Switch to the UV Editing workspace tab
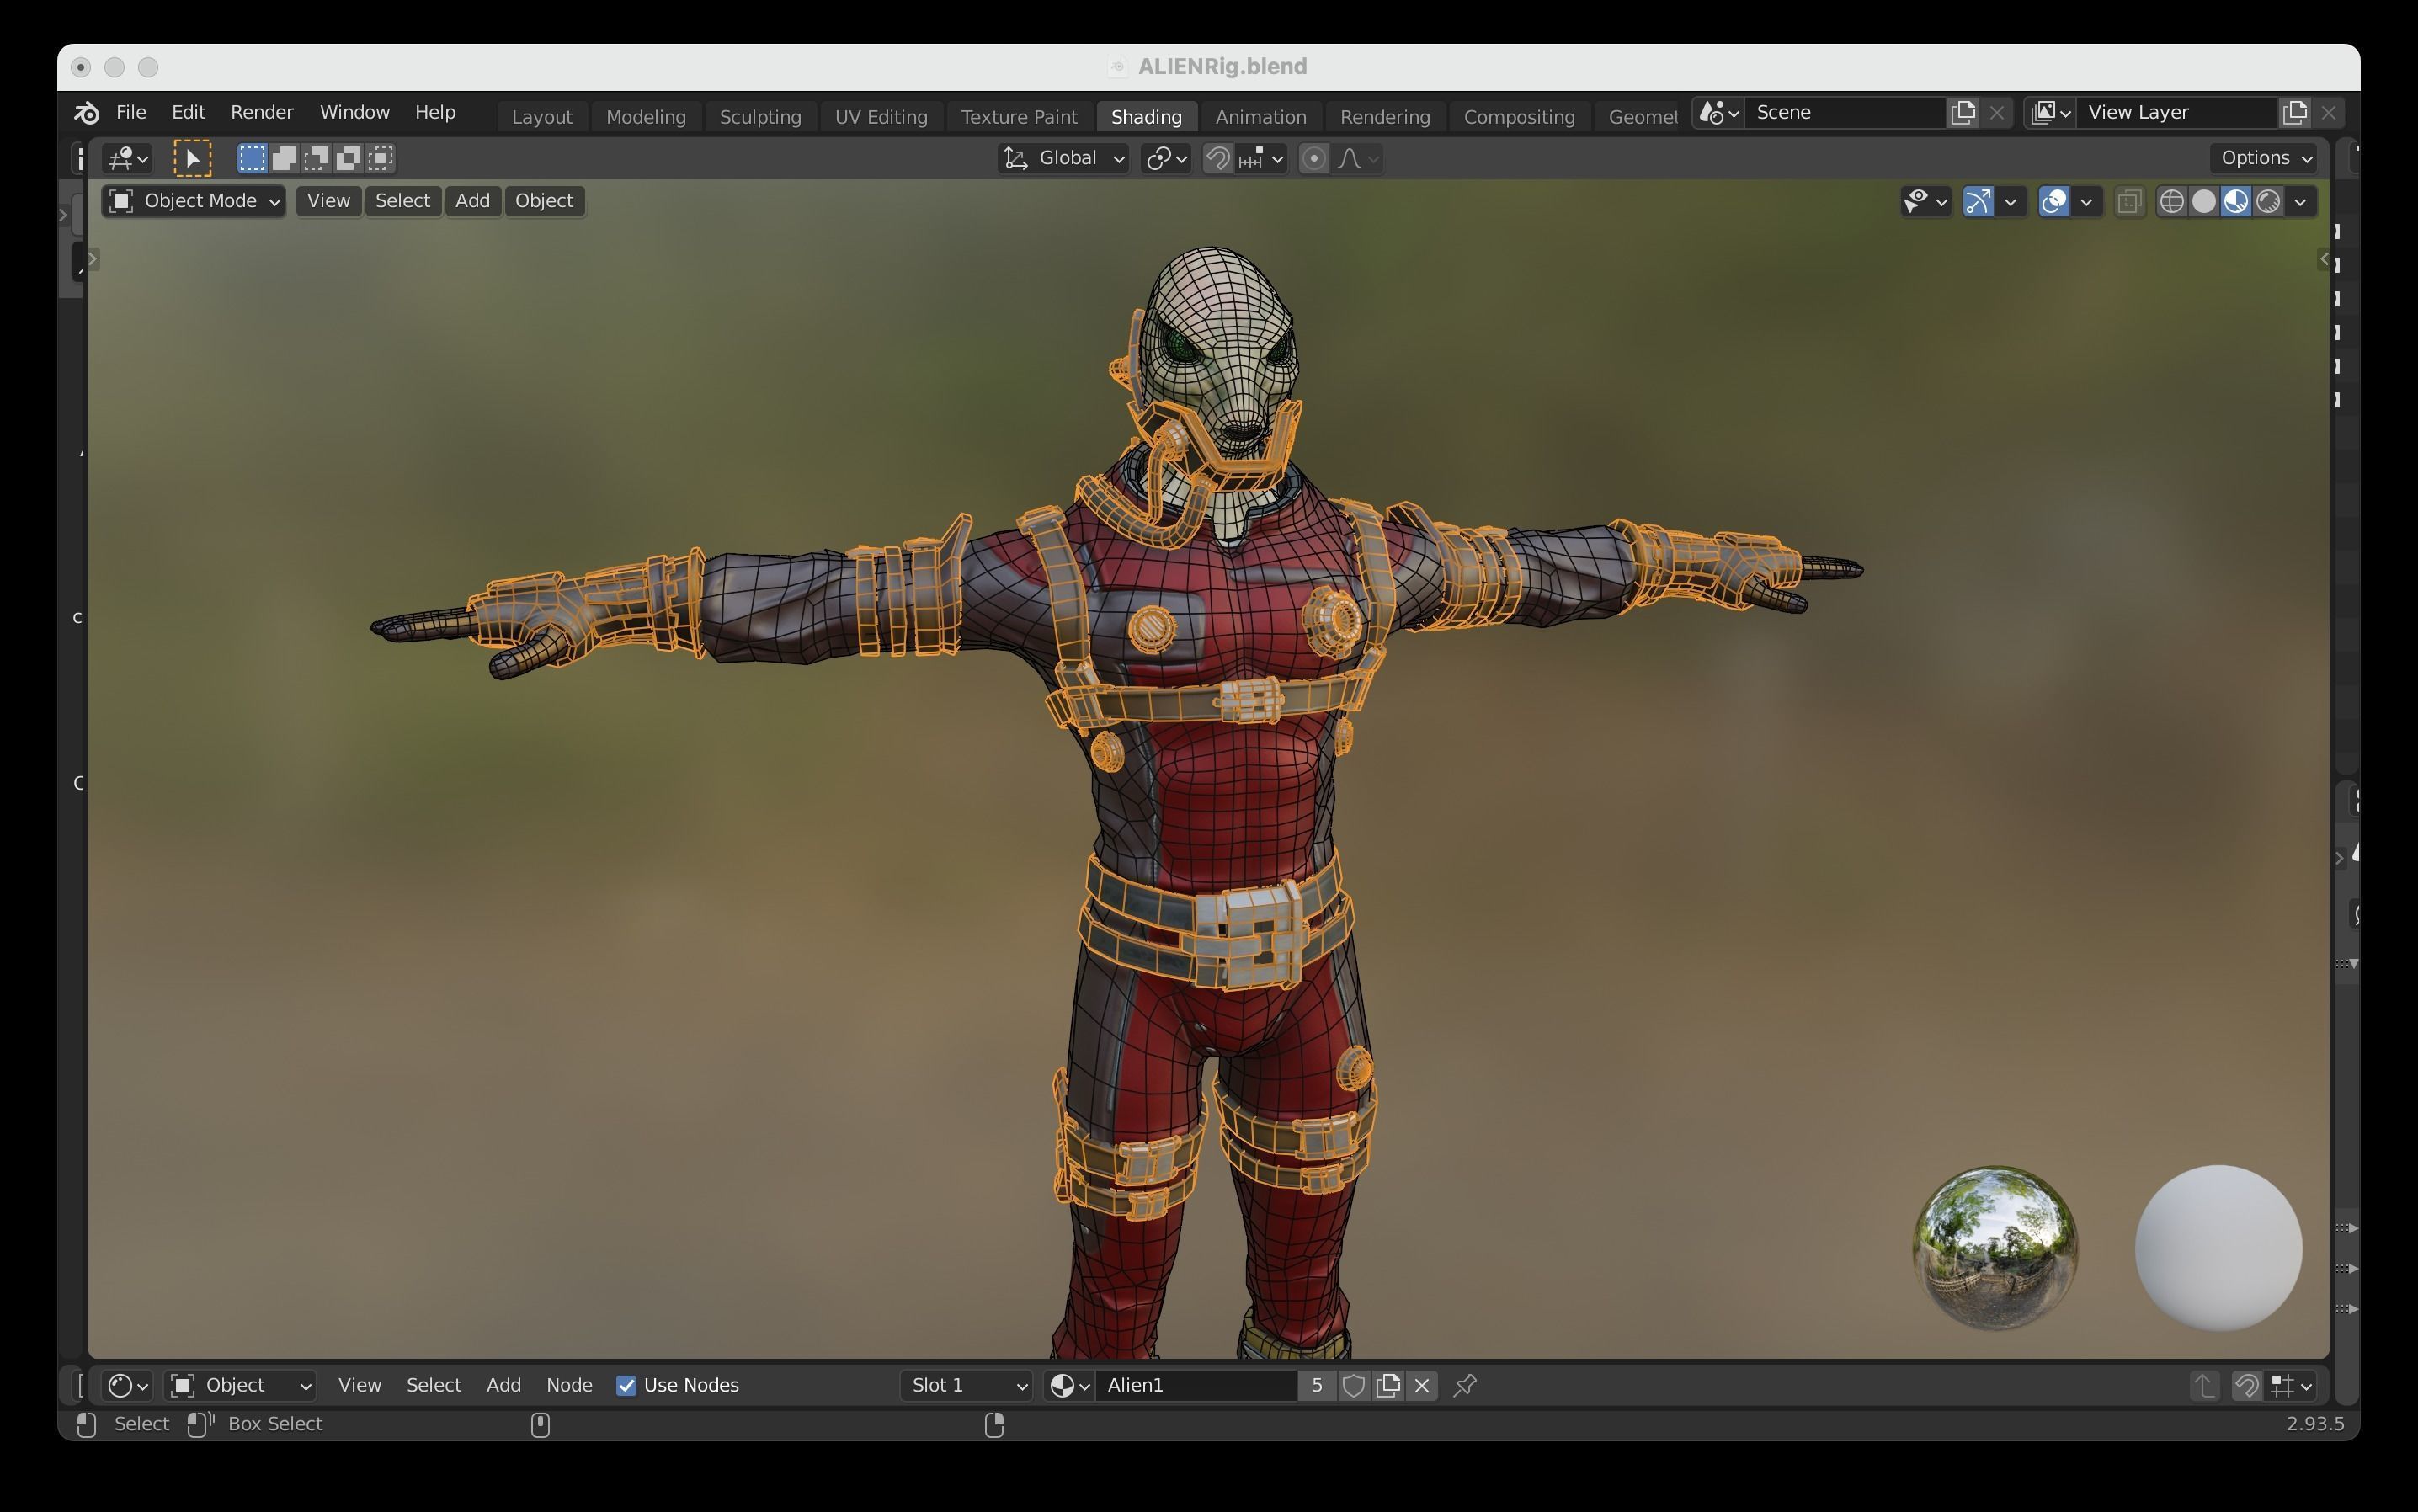The width and height of the screenshot is (2418, 1512). [881, 117]
